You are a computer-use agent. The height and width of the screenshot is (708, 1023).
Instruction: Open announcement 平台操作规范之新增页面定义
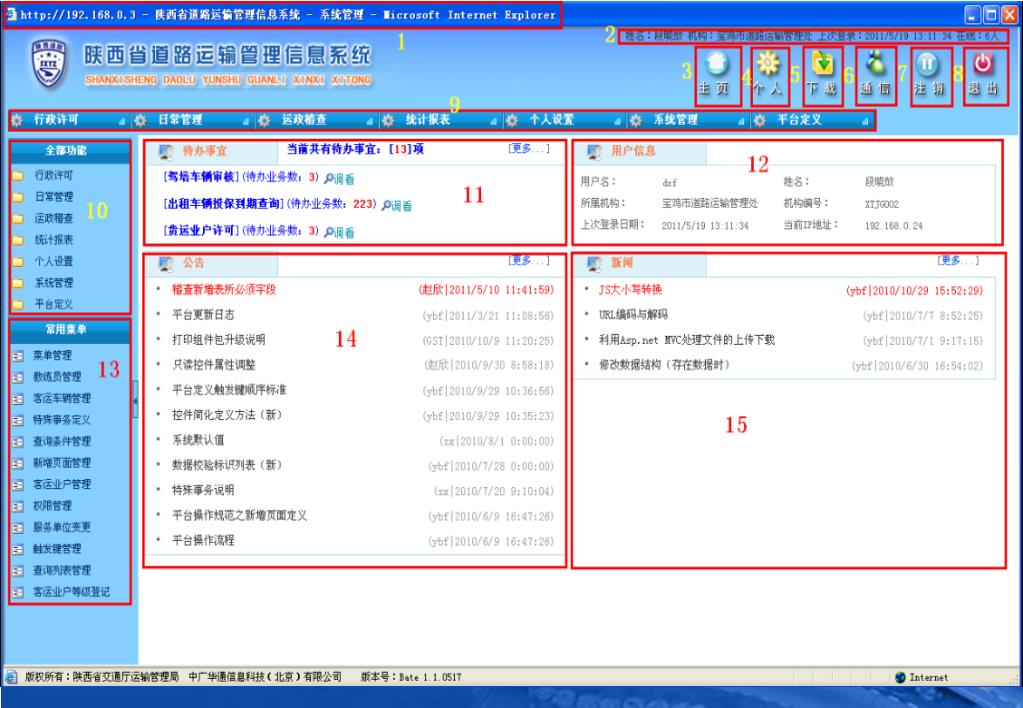[x=239, y=516]
